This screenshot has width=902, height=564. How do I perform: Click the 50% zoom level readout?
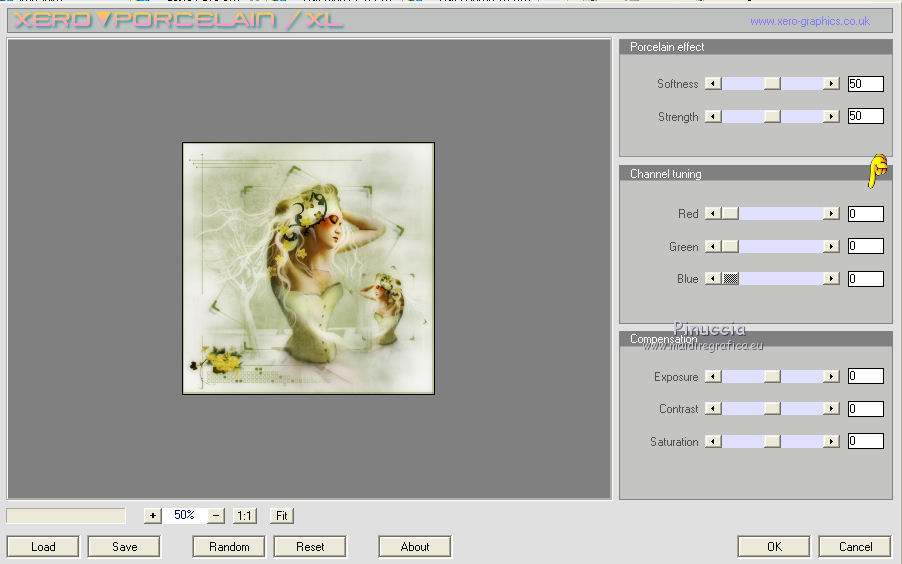[184, 515]
